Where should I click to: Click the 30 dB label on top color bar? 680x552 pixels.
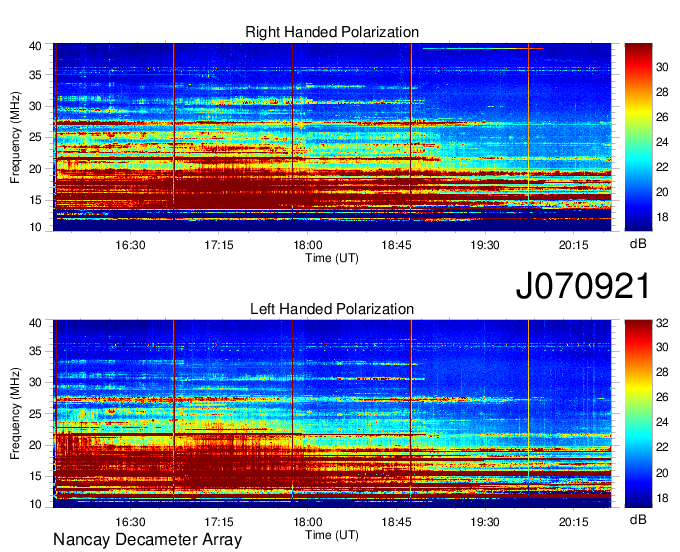click(662, 67)
